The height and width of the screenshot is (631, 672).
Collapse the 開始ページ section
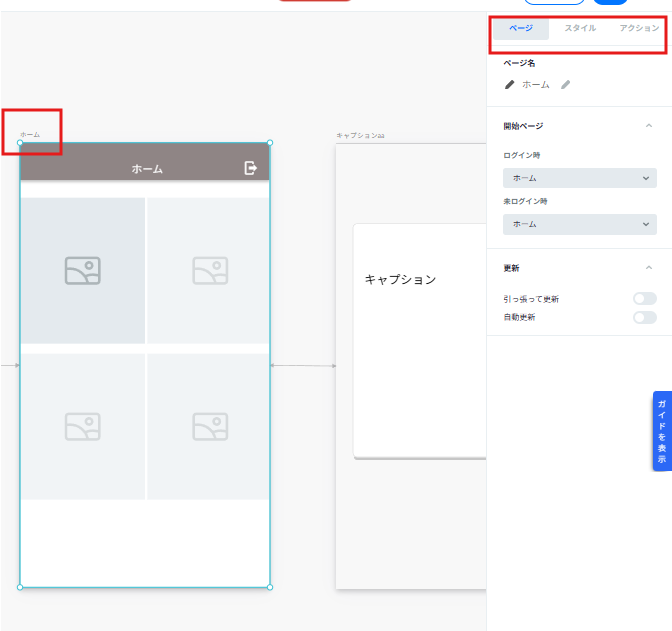649,126
